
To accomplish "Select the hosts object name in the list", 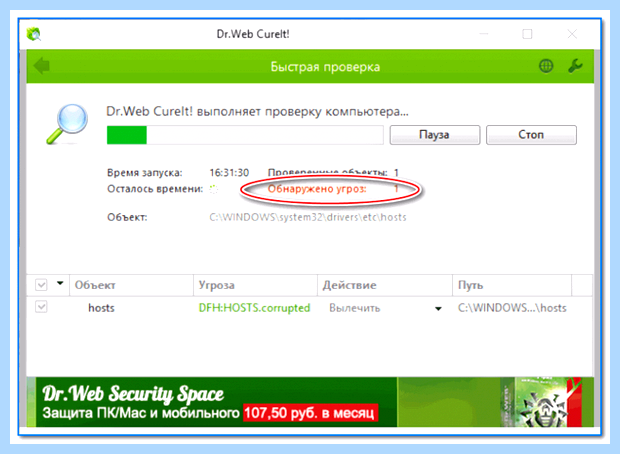I will point(101,308).
